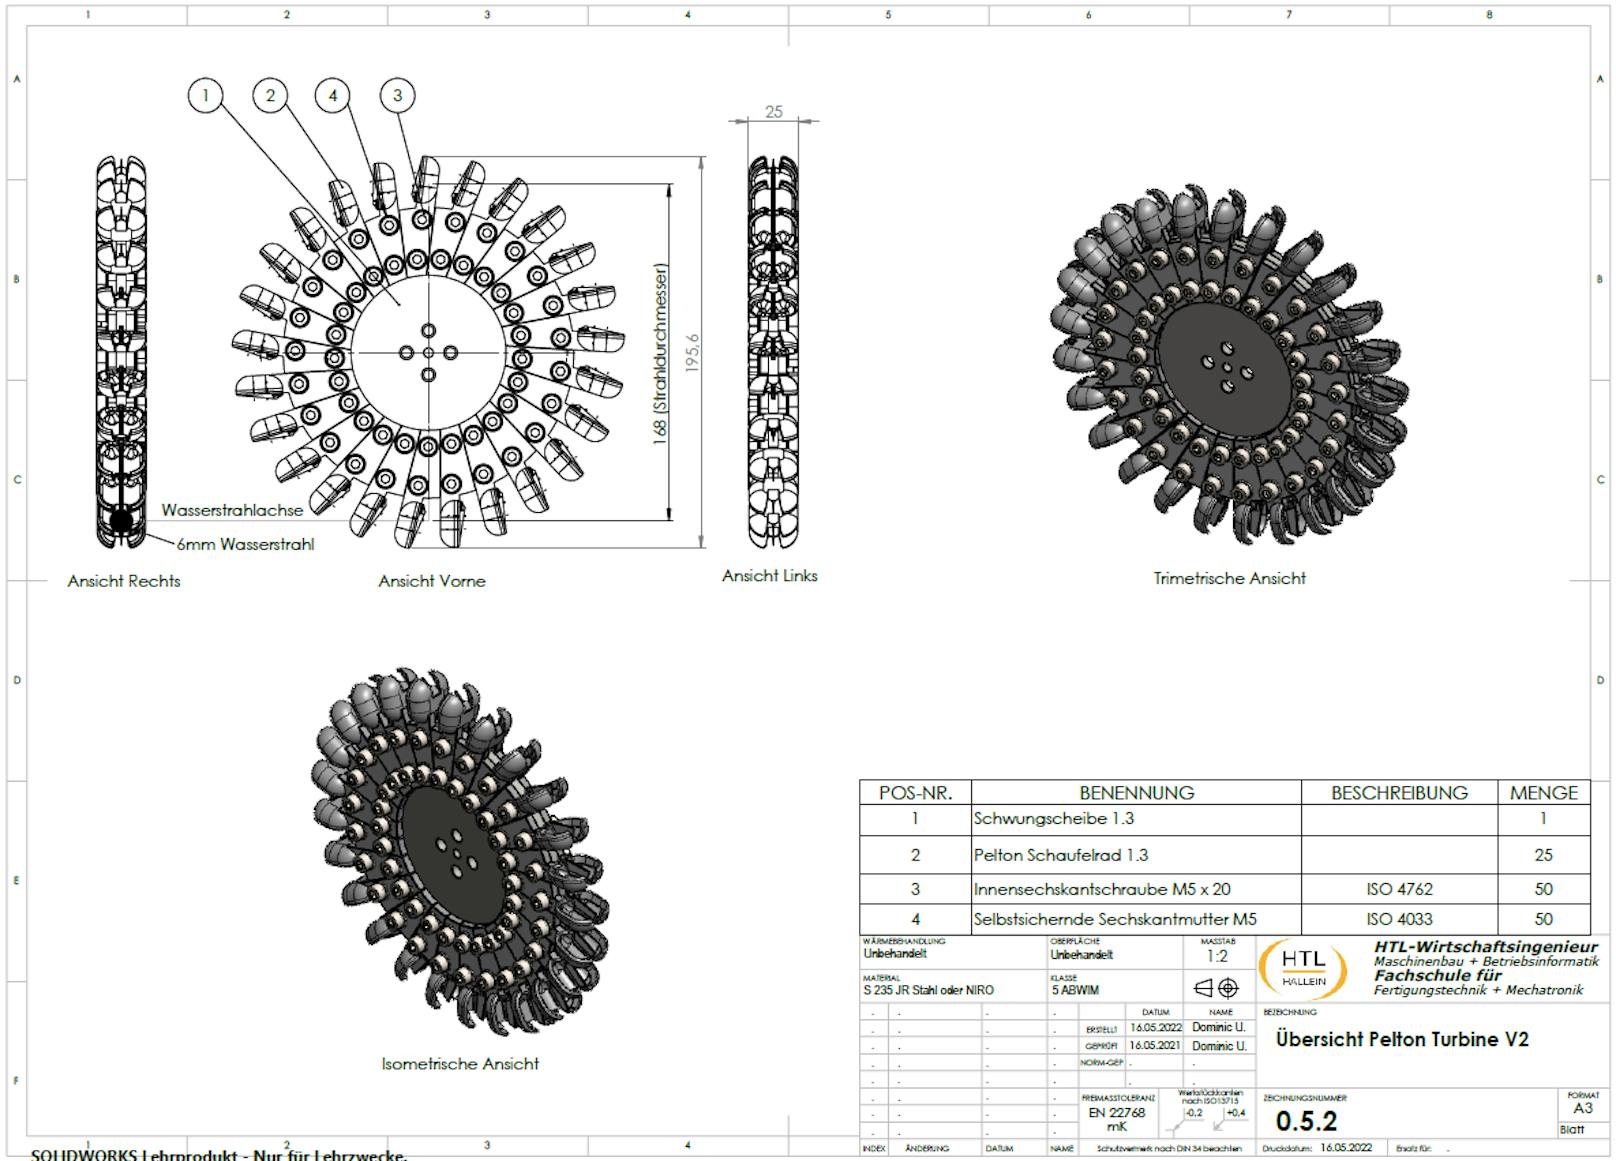Image resolution: width=1616 pixels, height=1161 pixels.
Task: Click balloon number 4 callout
Action: 333,96
